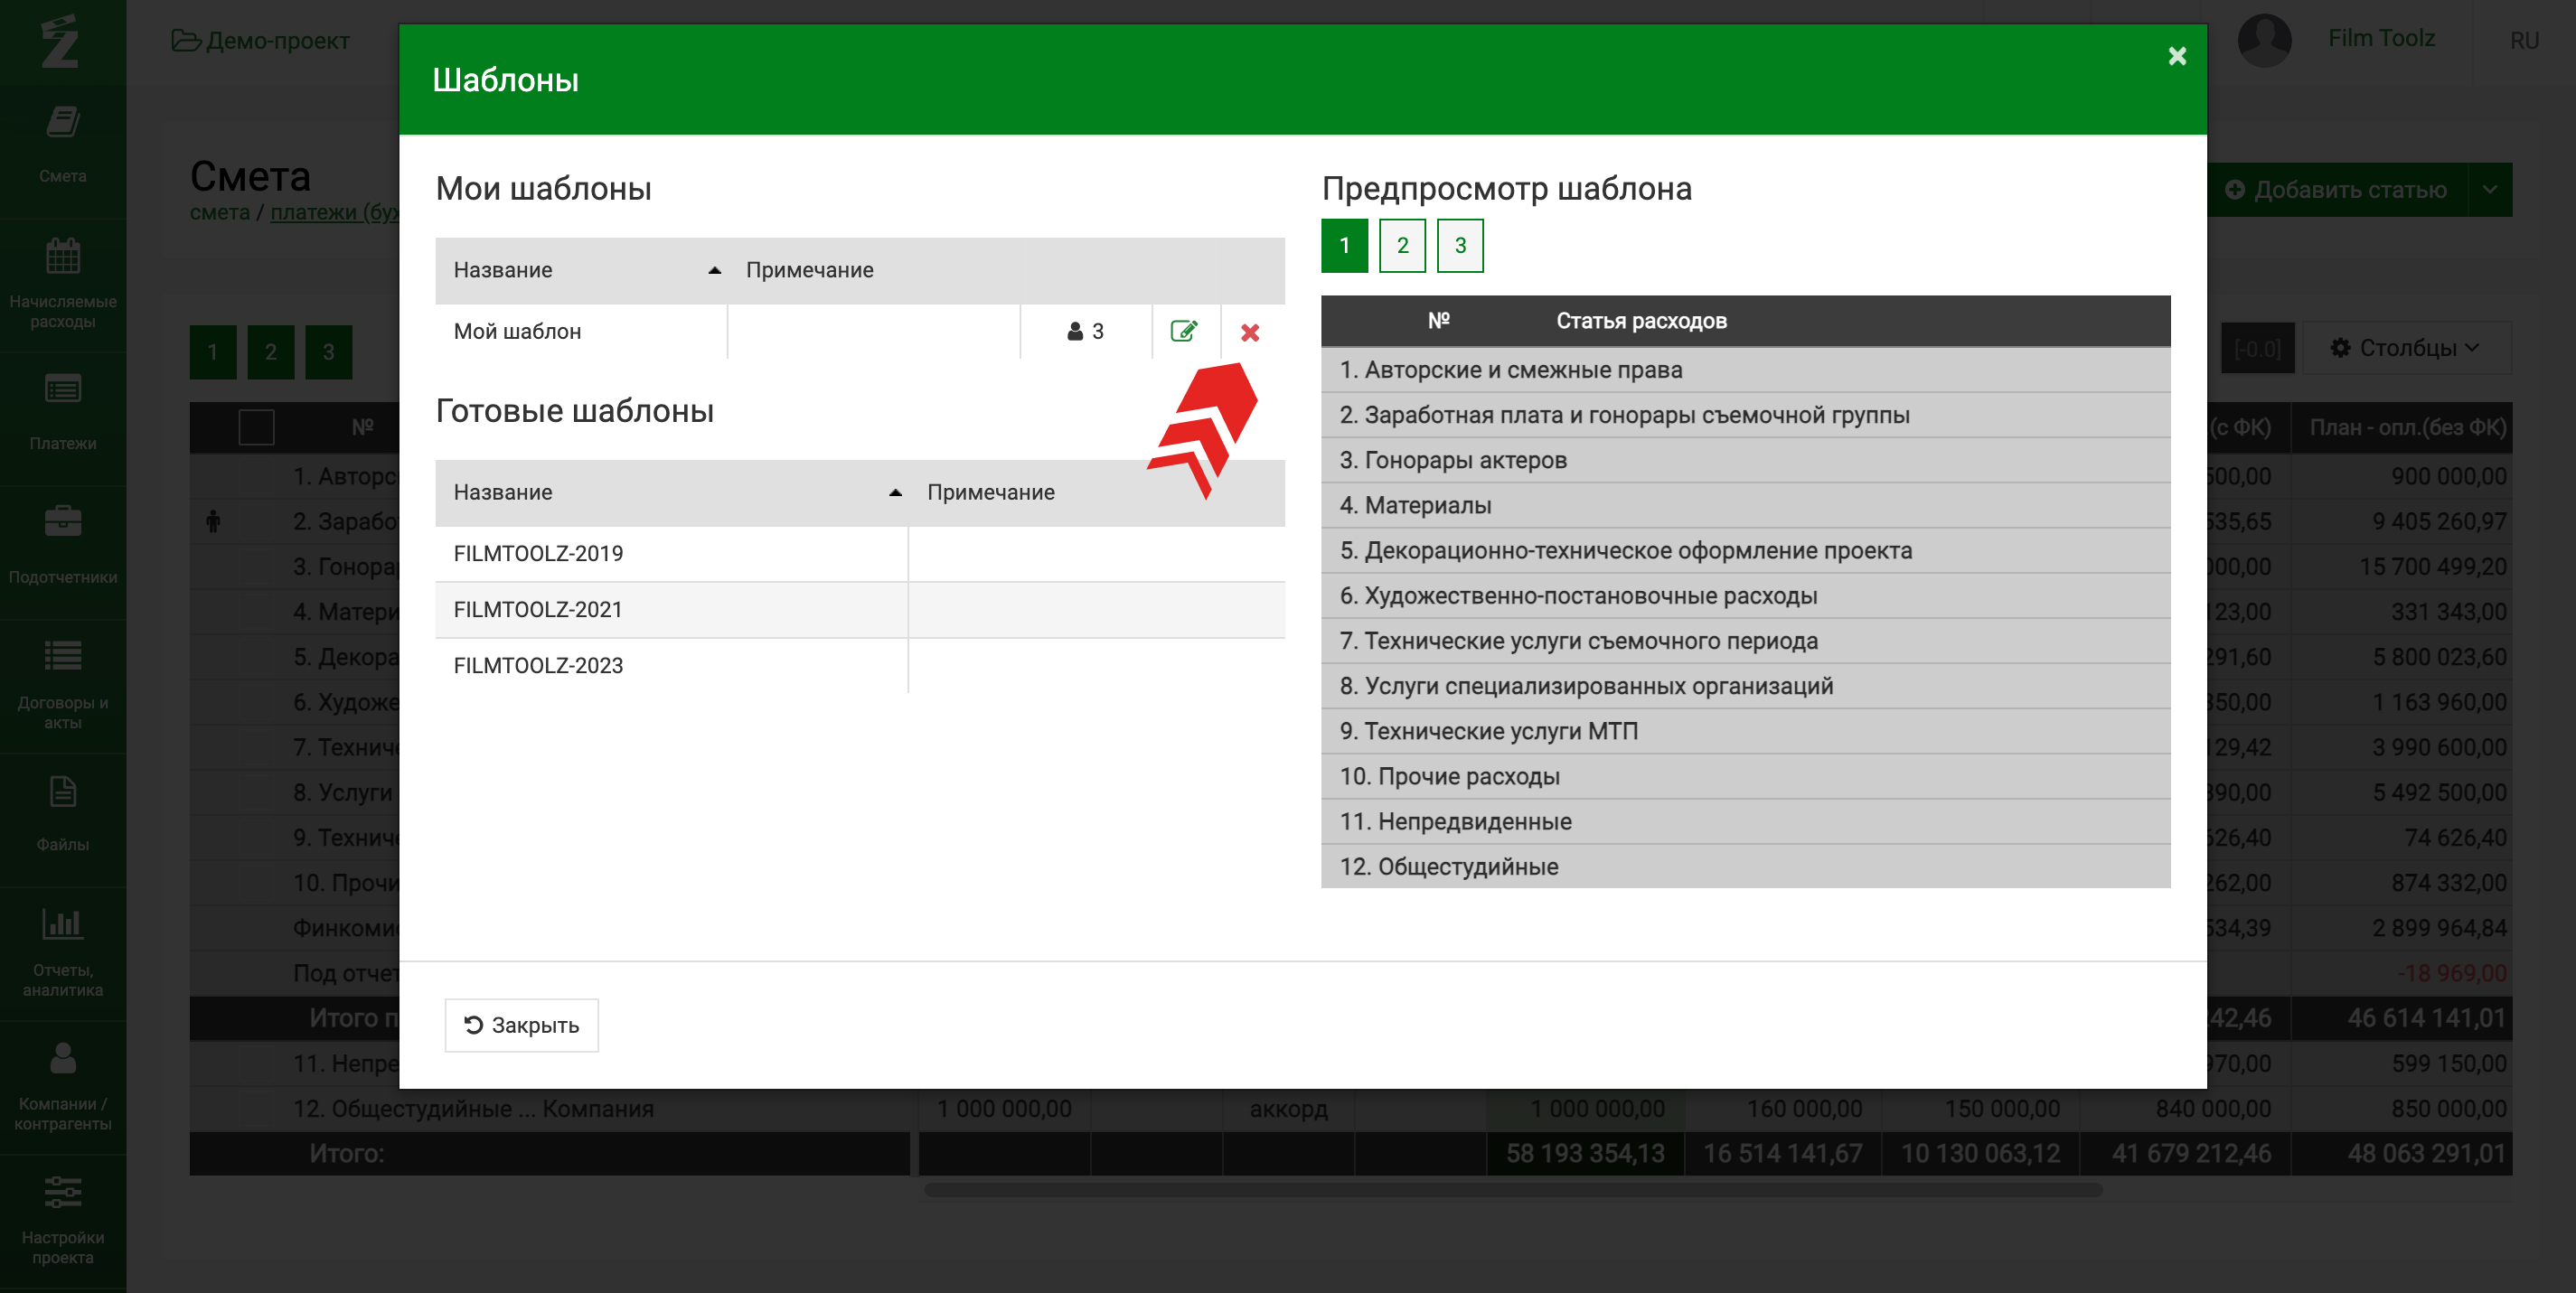
Task: Open the платежи link under Смета
Action: tap(335, 212)
